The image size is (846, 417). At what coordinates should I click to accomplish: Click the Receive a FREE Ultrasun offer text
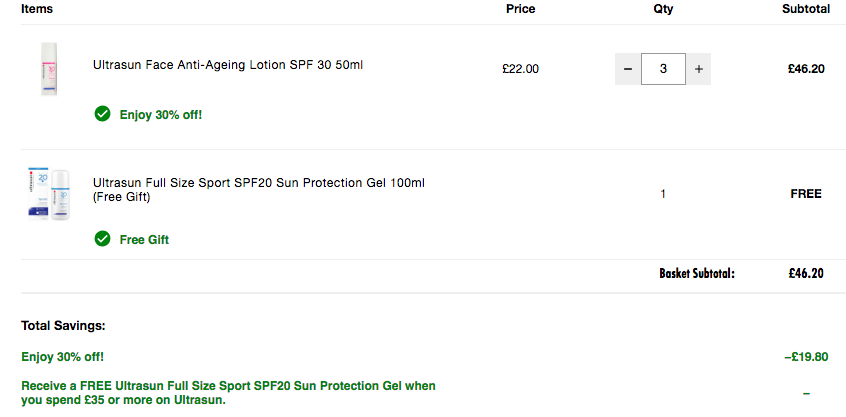228,393
